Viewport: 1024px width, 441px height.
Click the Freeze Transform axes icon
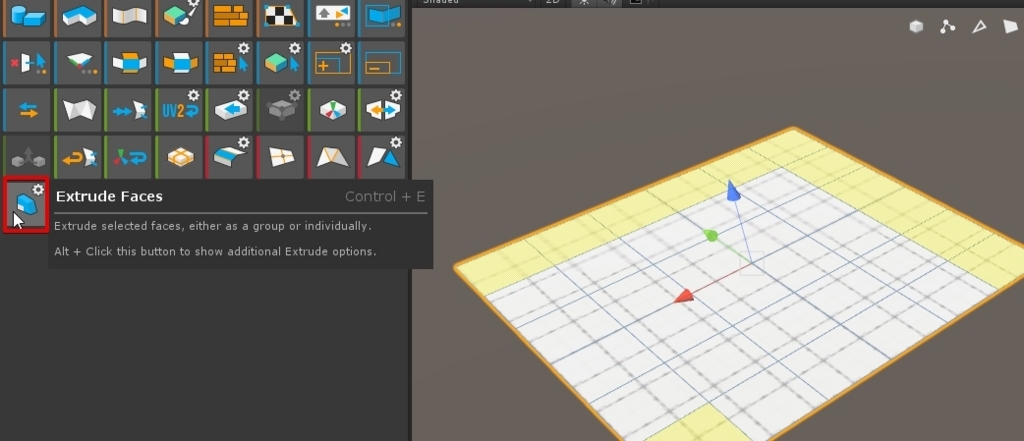pos(129,157)
